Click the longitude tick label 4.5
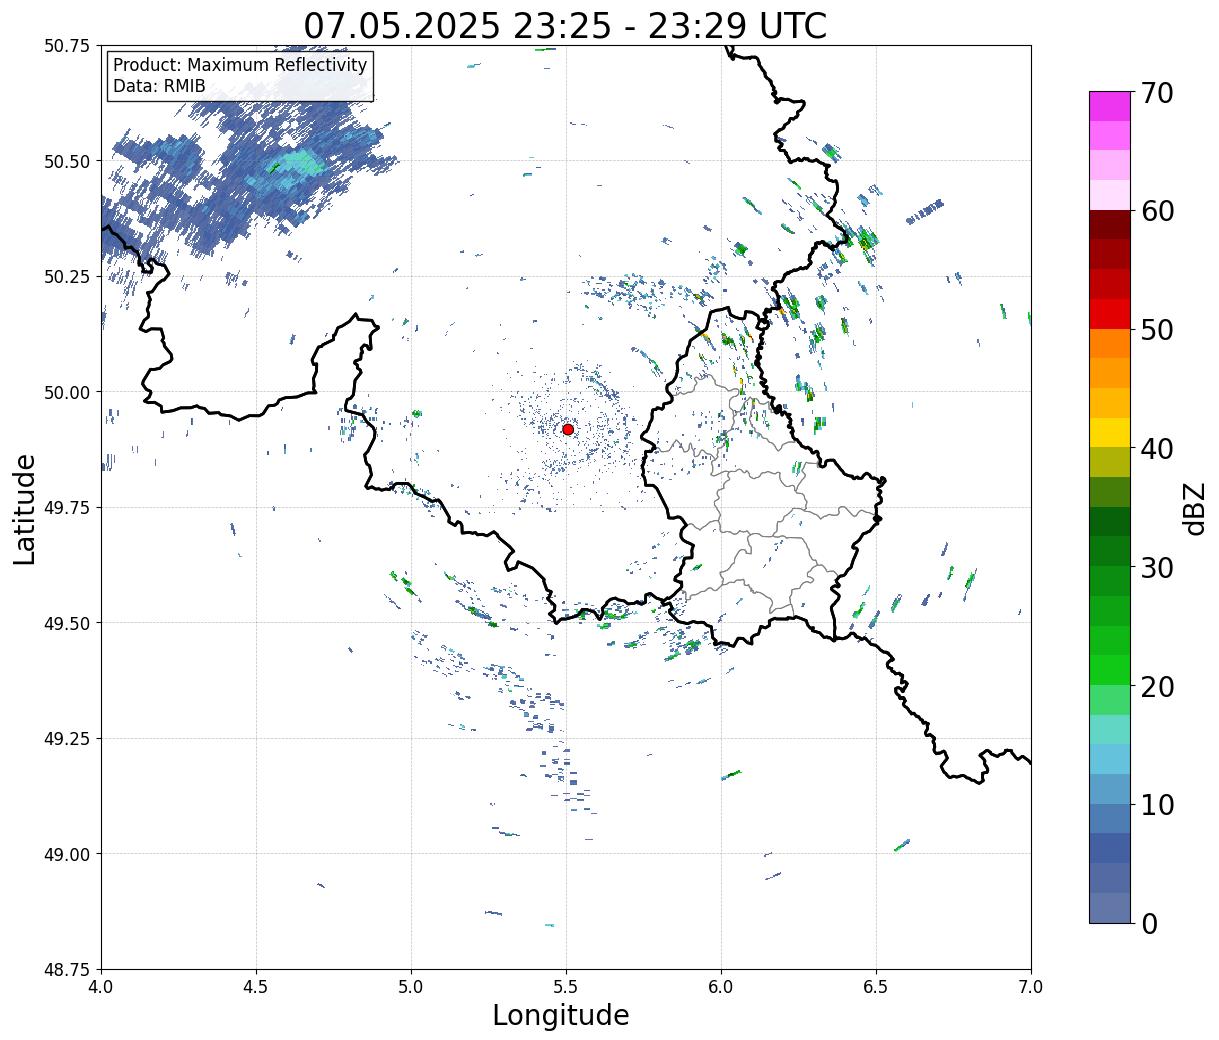The image size is (1219, 1040). (256, 987)
